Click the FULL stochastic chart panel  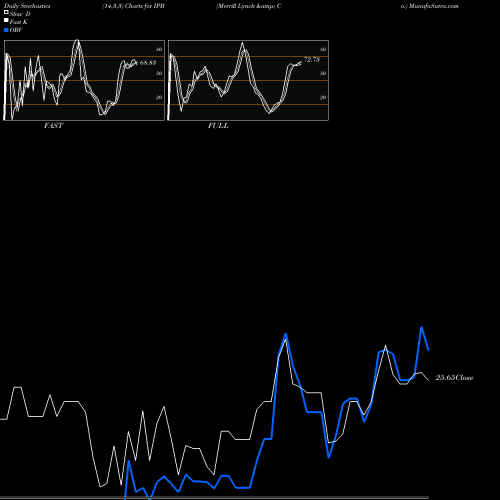pos(248,80)
